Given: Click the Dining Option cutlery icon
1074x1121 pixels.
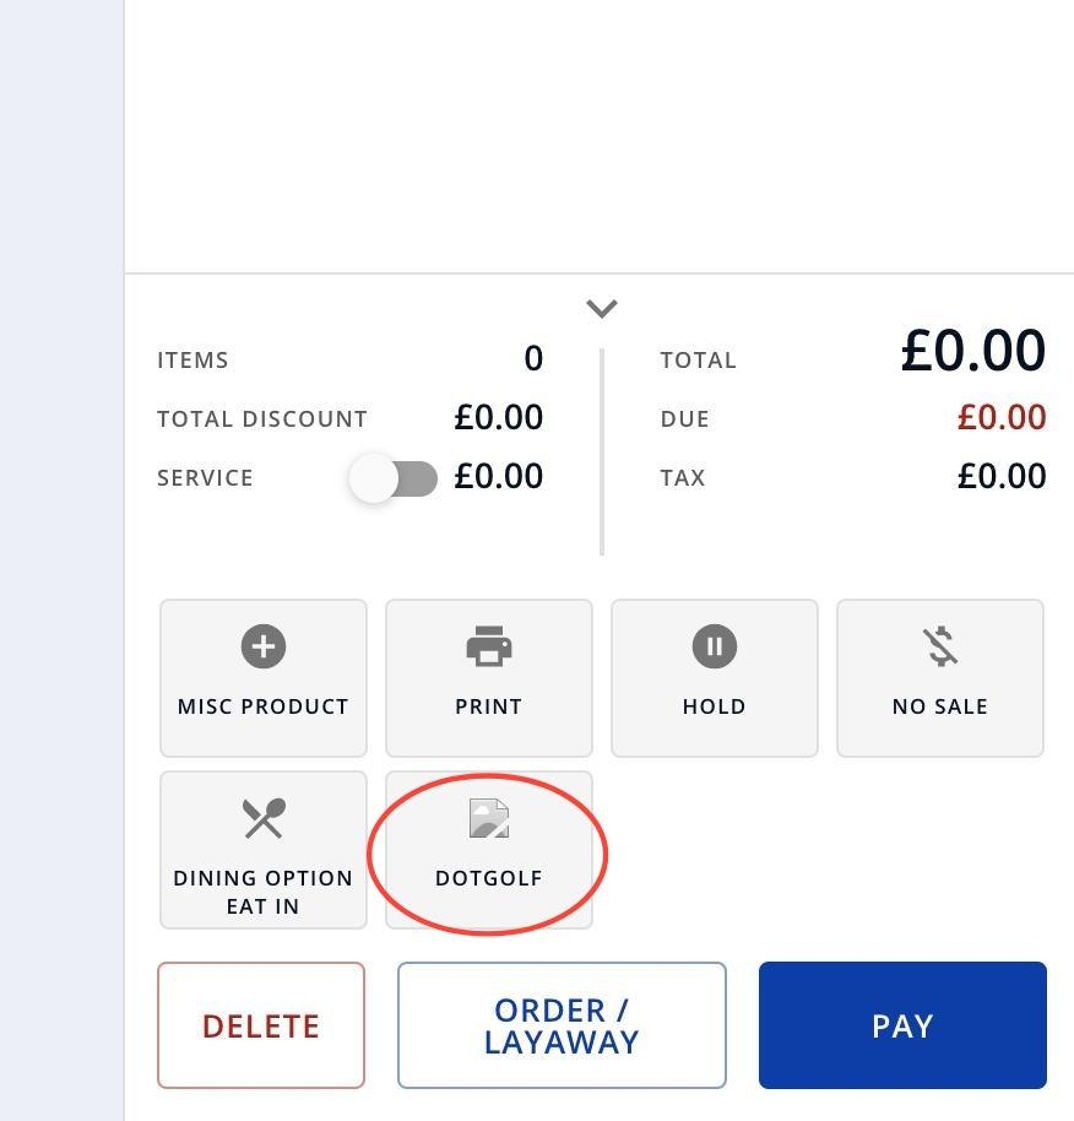Looking at the screenshot, I should [263, 818].
